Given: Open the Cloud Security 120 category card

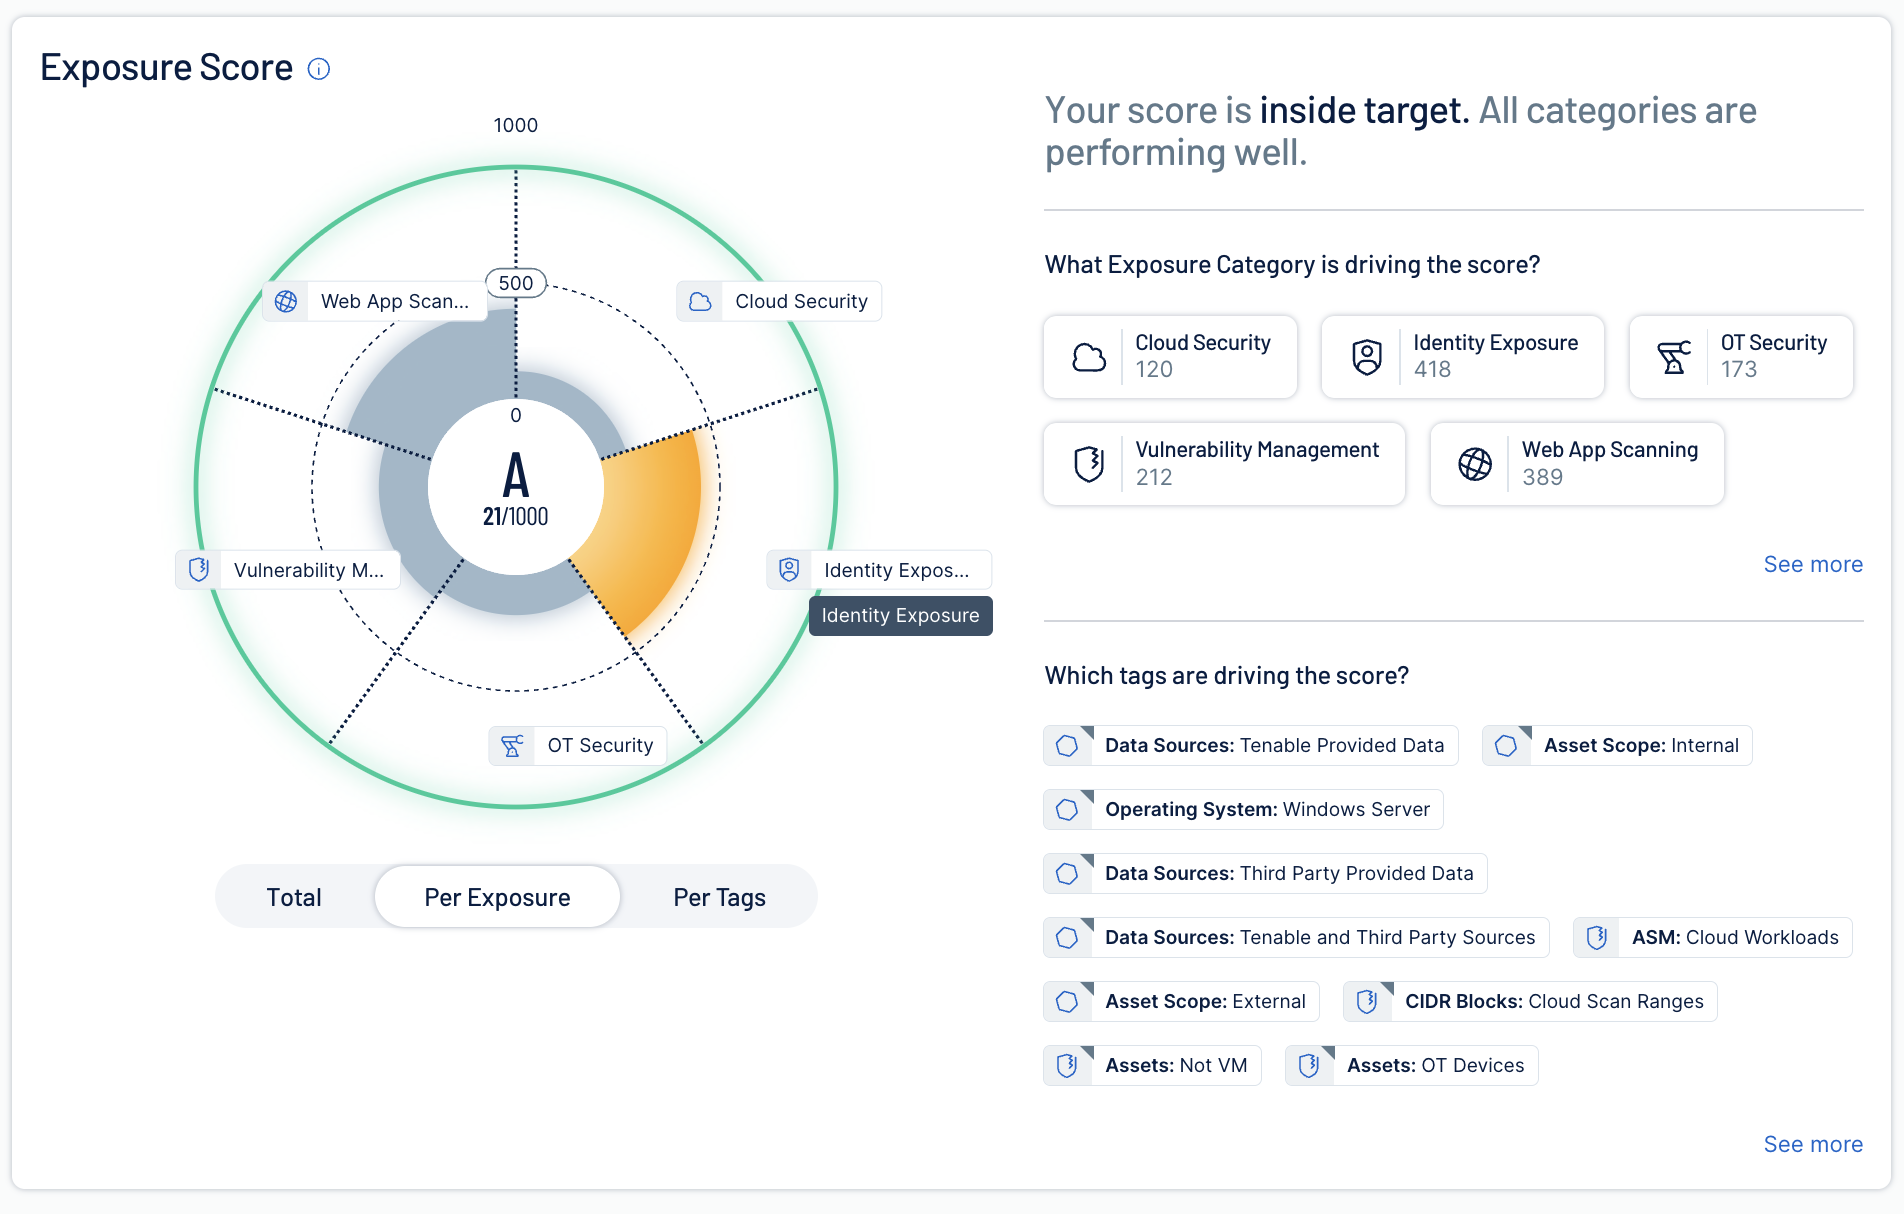Looking at the screenshot, I should (x=1170, y=357).
